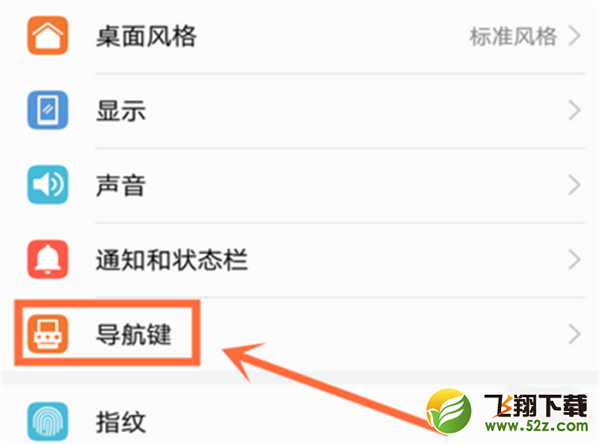Open the 桌面风格 settings entry
The image size is (600, 445).
pyautogui.click(x=300, y=36)
